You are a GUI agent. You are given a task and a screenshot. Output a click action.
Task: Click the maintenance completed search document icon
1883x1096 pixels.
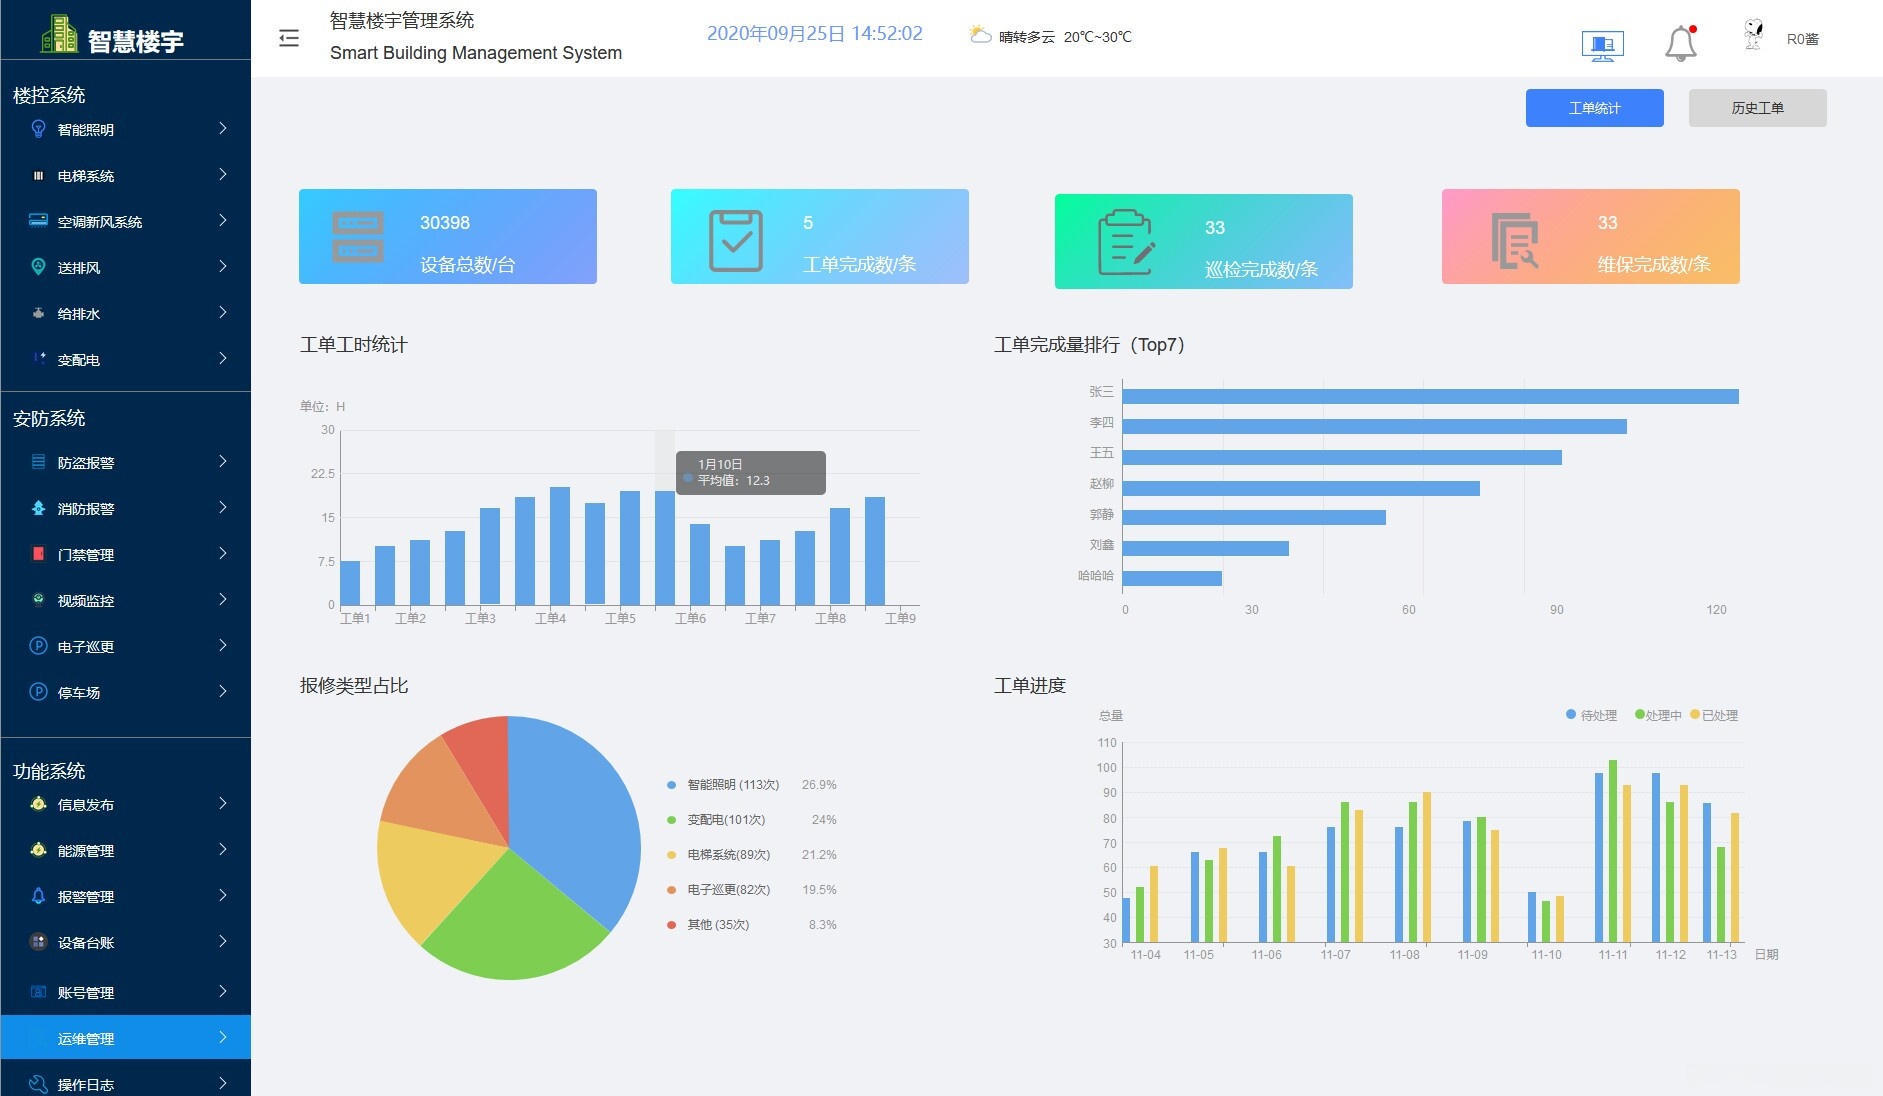click(x=1514, y=241)
